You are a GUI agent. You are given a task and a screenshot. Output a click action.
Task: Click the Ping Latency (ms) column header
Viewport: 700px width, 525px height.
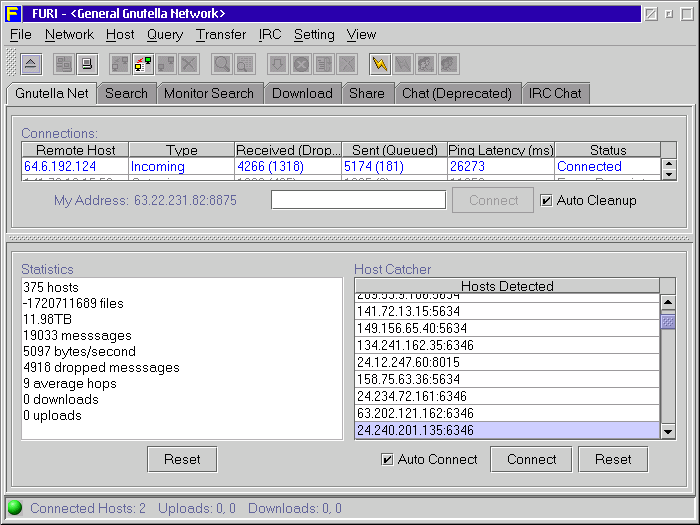point(501,150)
